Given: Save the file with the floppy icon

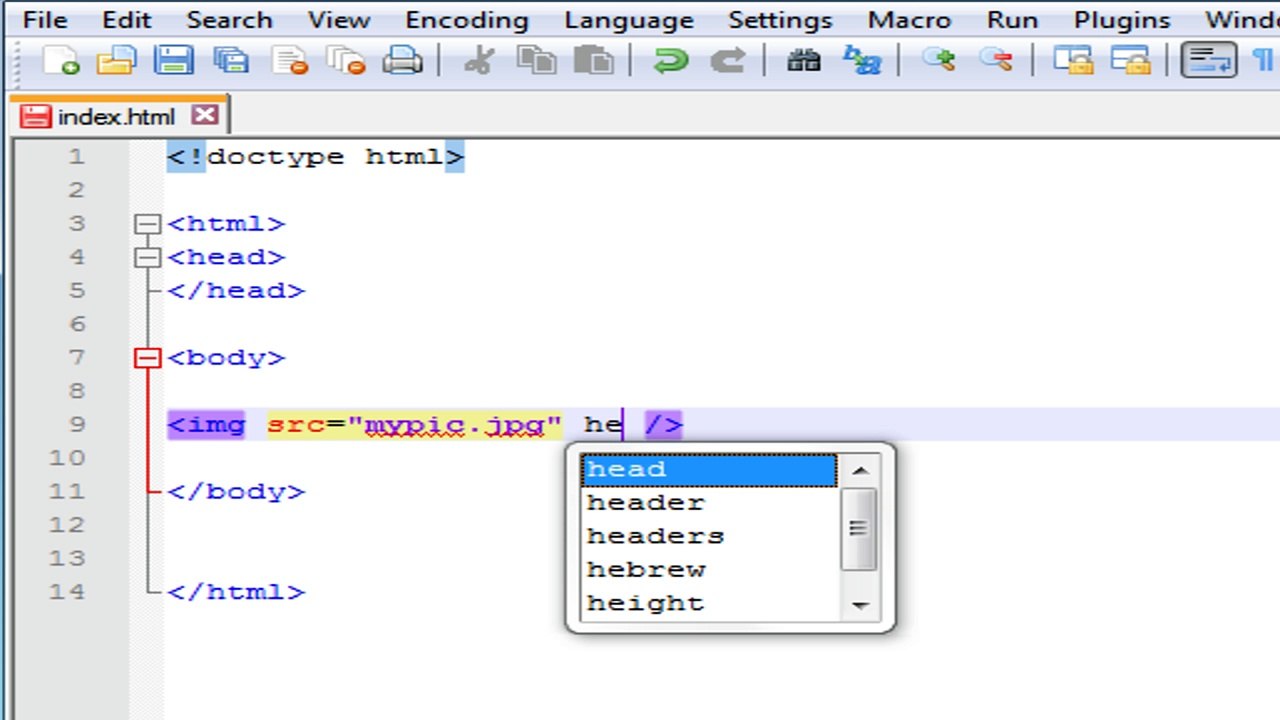Looking at the screenshot, I should pos(173,61).
